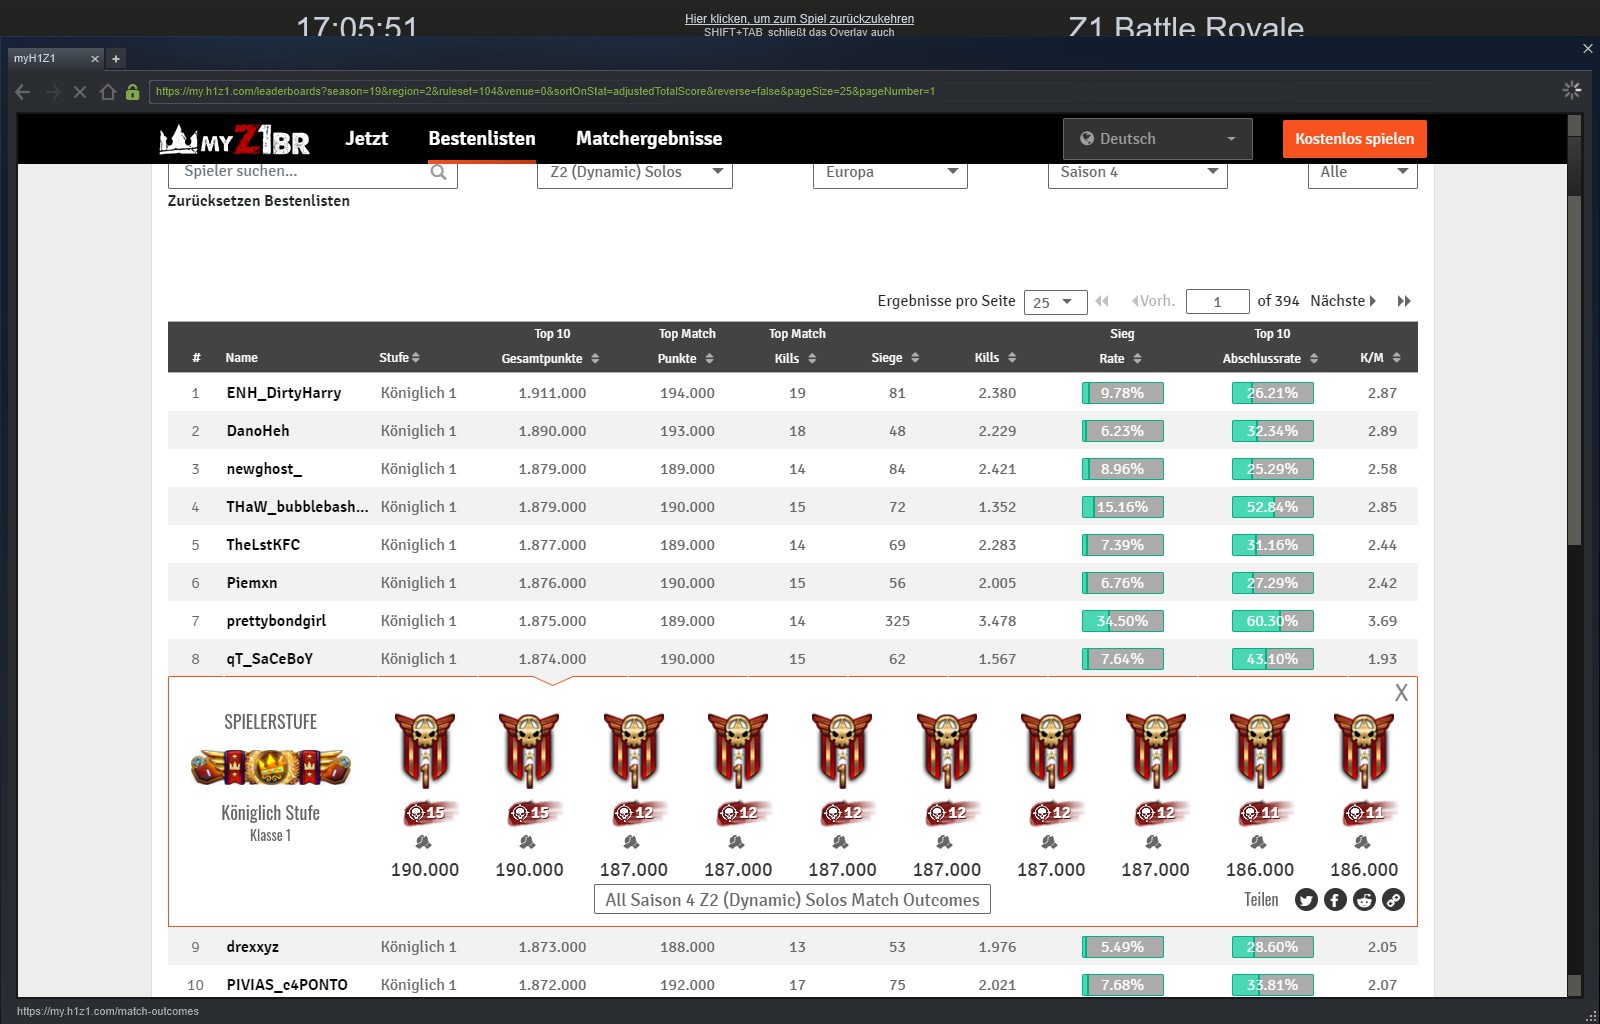The image size is (1600, 1024).
Task: Go to Nächste page
Action: [x=1343, y=301]
